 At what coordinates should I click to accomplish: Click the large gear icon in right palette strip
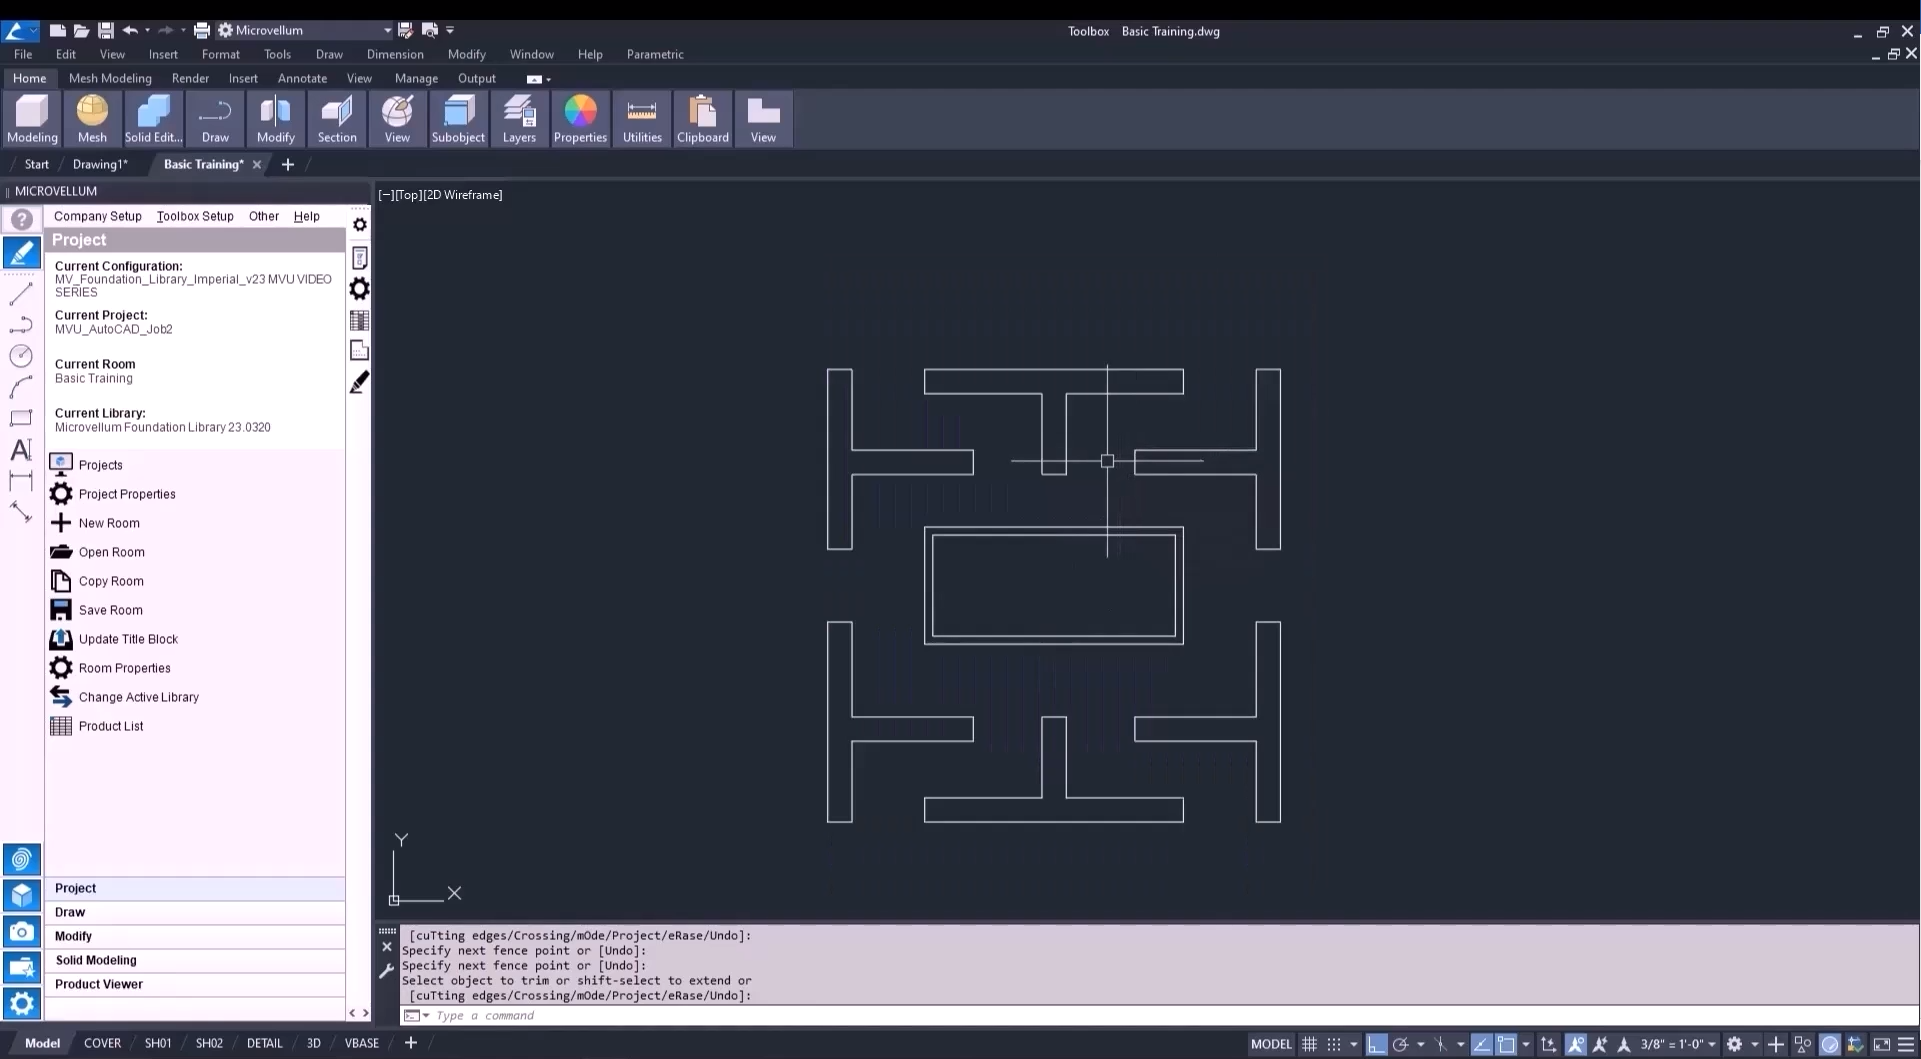click(x=360, y=289)
